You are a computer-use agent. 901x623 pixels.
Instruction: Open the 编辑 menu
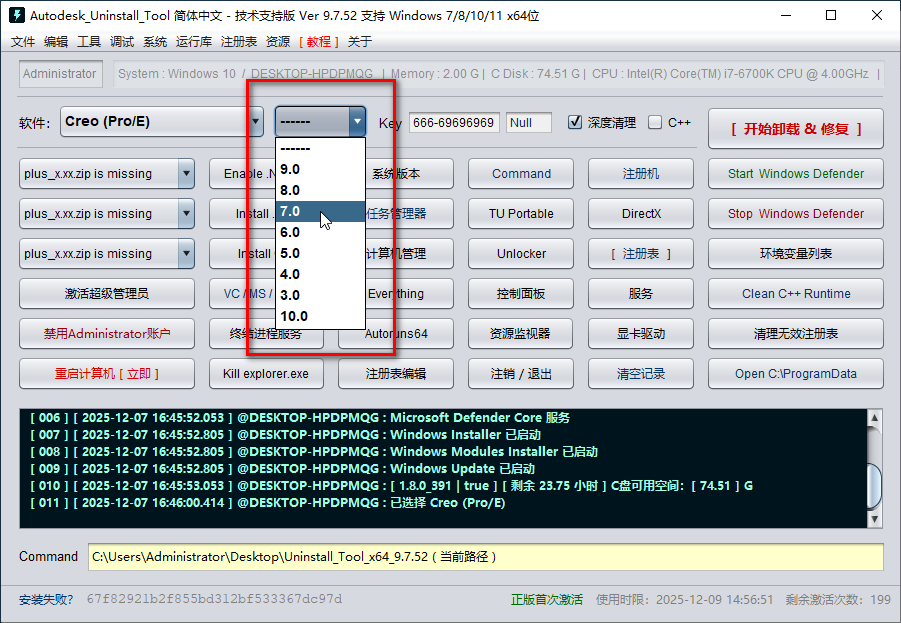(56, 41)
